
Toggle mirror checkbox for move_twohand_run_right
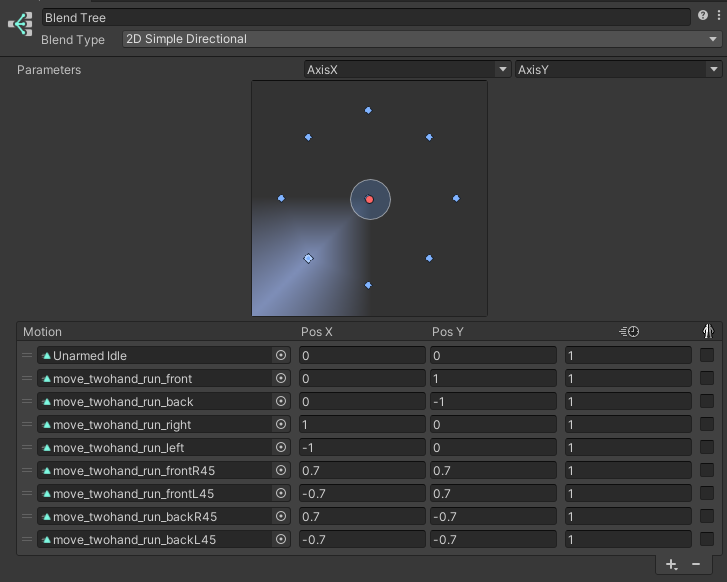[x=707, y=424]
